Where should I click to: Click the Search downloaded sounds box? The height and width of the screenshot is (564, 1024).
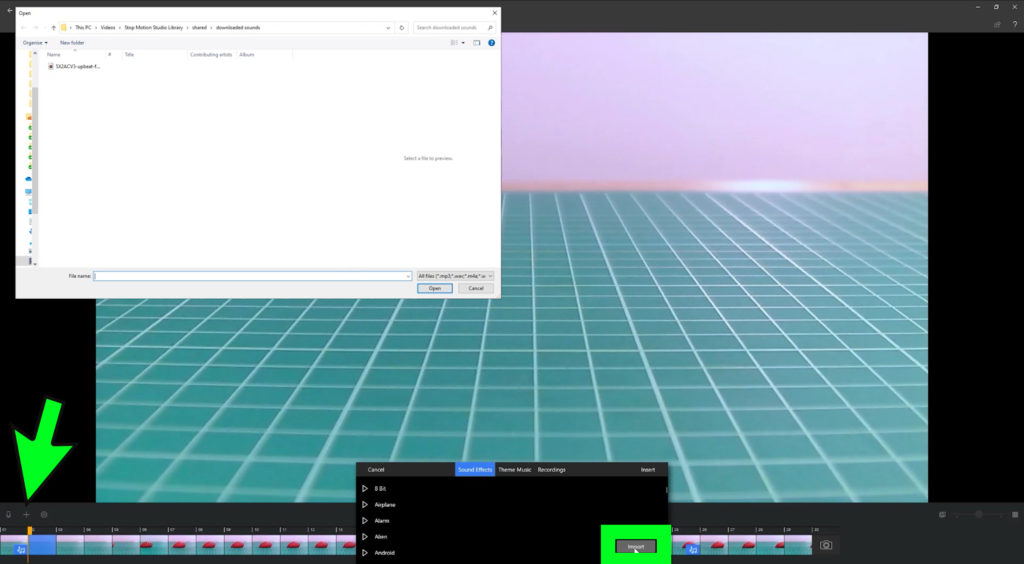click(x=455, y=27)
